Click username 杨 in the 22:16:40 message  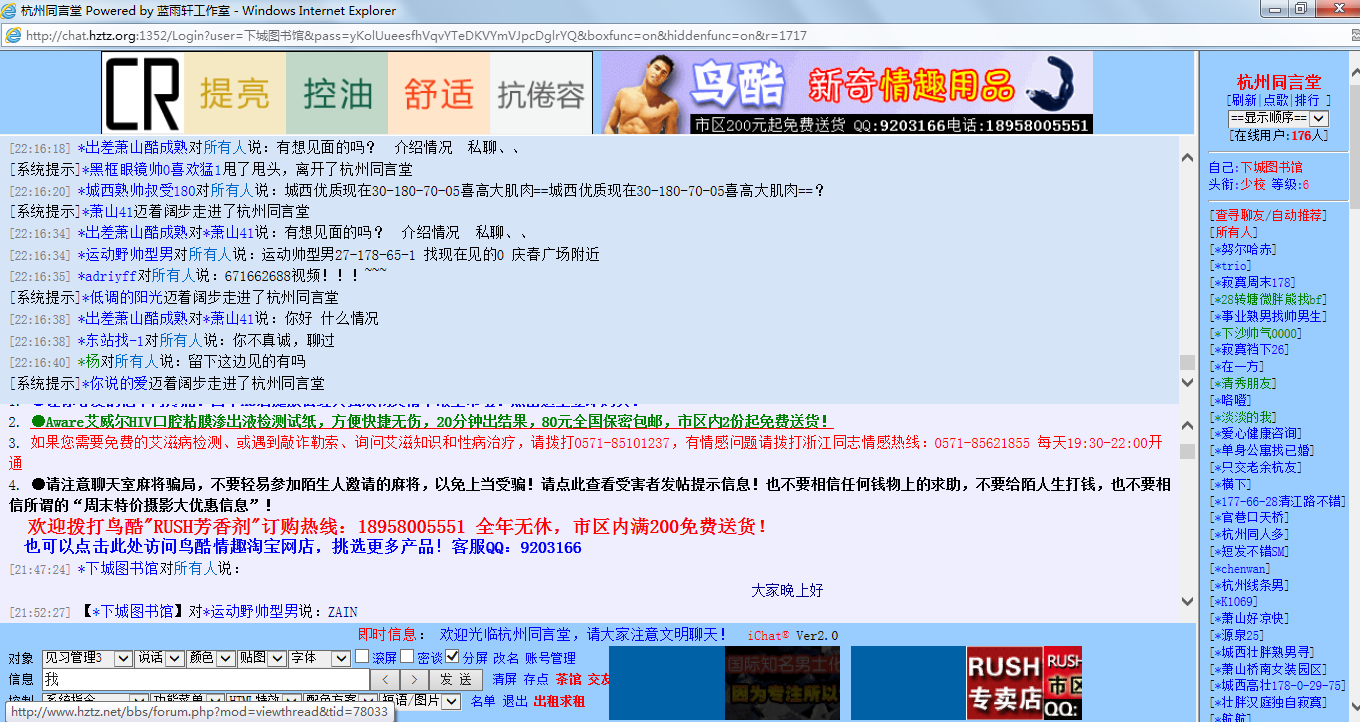[89, 361]
